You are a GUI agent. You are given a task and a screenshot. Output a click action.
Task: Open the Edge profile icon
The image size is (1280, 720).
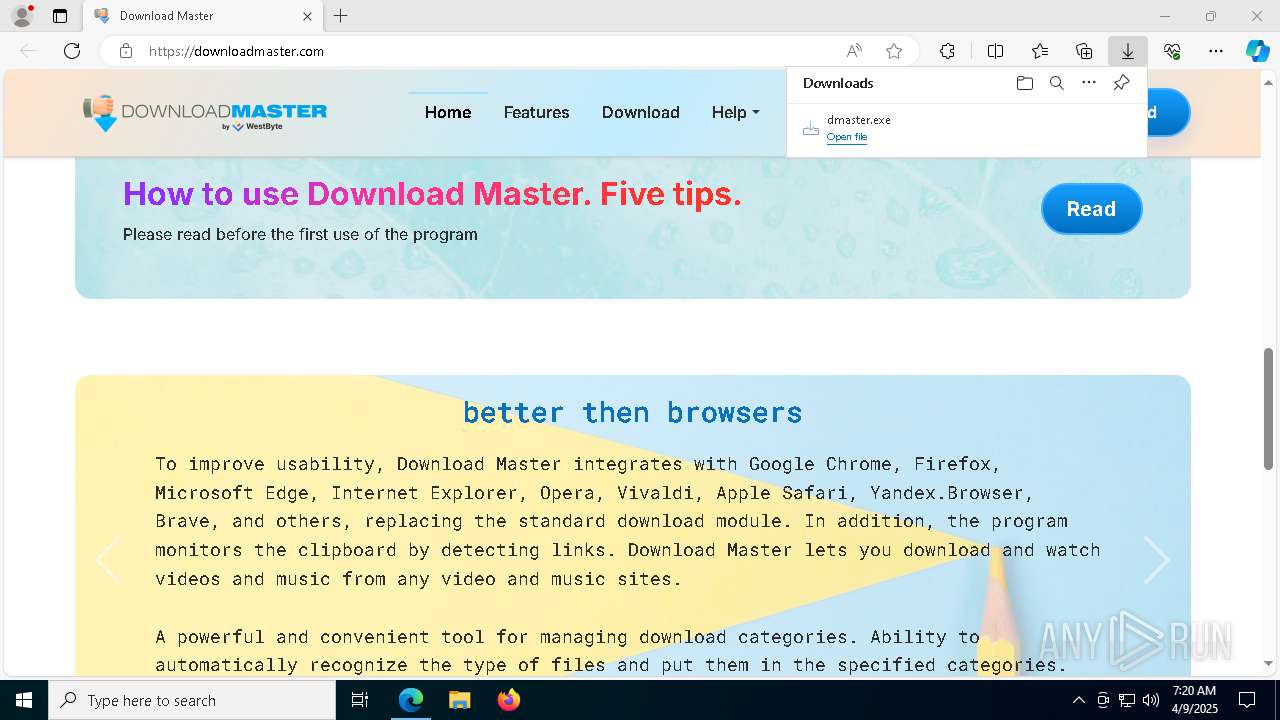[x=22, y=16]
